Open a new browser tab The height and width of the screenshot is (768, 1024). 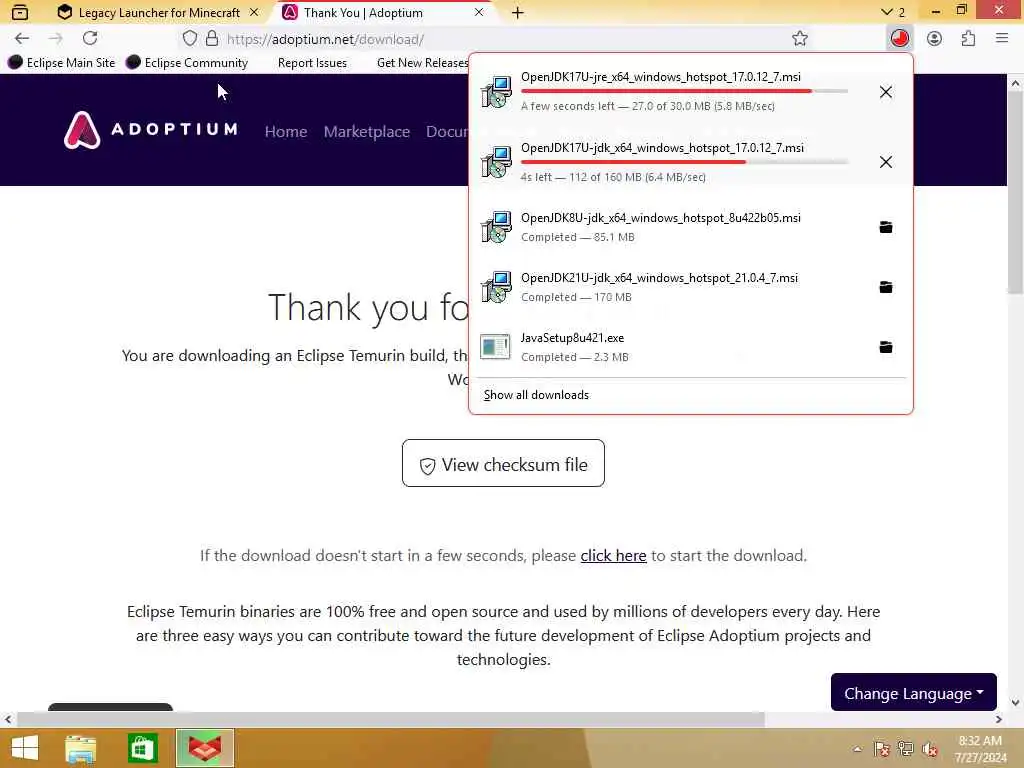(x=517, y=12)
